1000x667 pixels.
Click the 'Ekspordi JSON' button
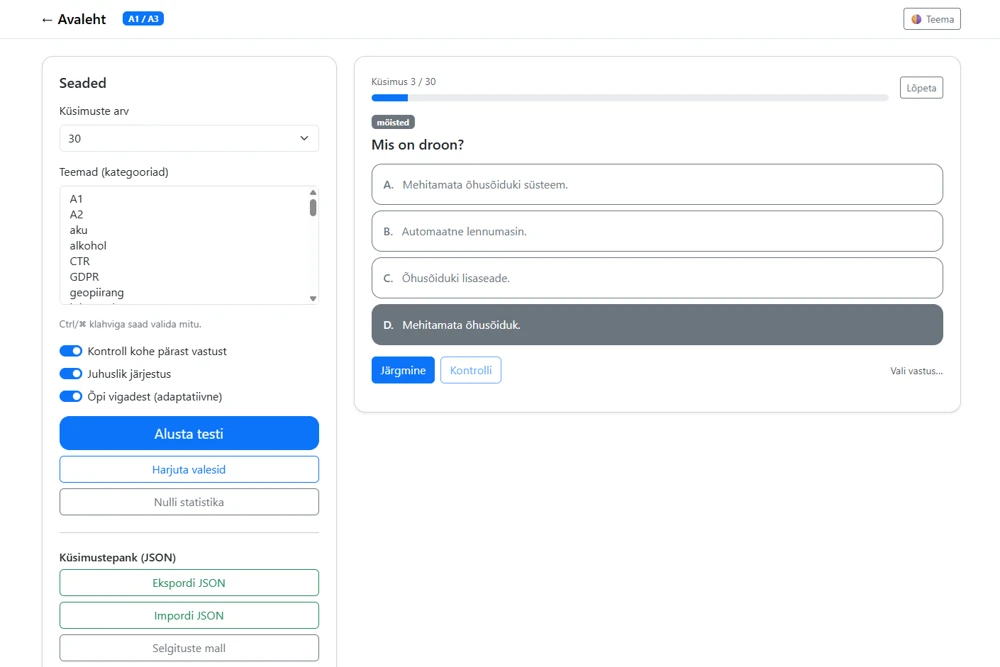[x=189, y=583]
